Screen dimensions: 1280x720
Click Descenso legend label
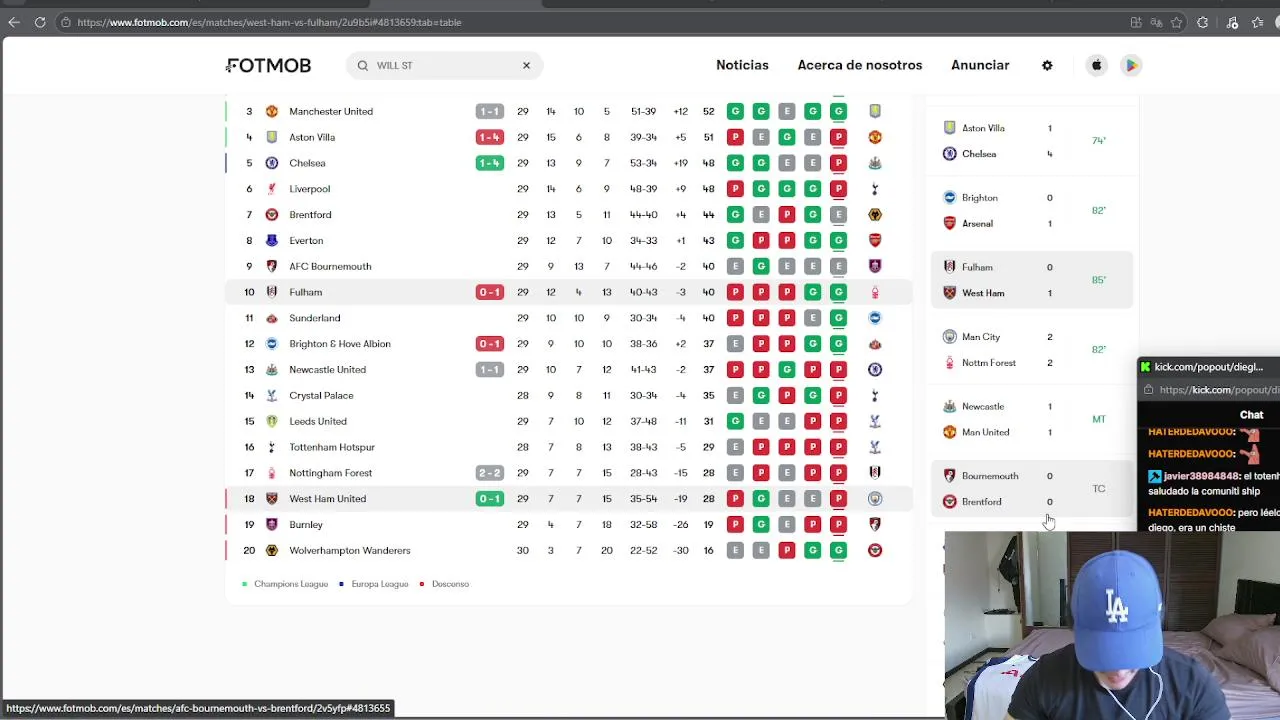click(450, 584)
